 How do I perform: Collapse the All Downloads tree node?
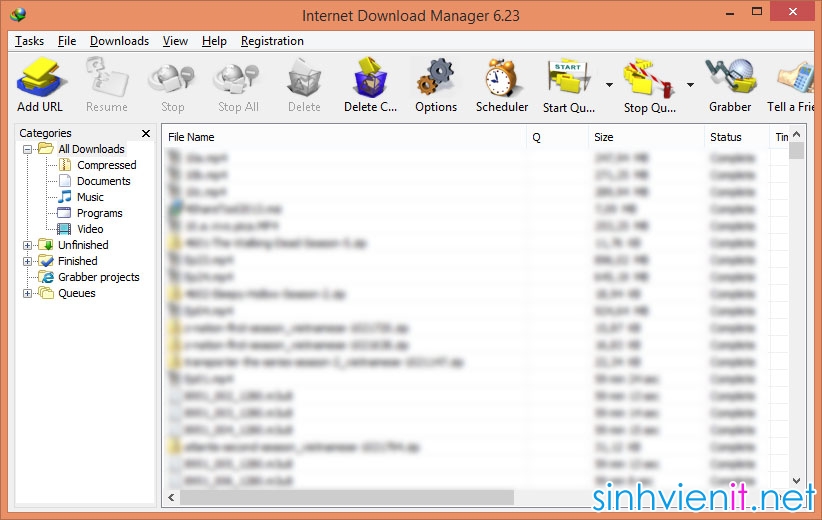(28, 149)
